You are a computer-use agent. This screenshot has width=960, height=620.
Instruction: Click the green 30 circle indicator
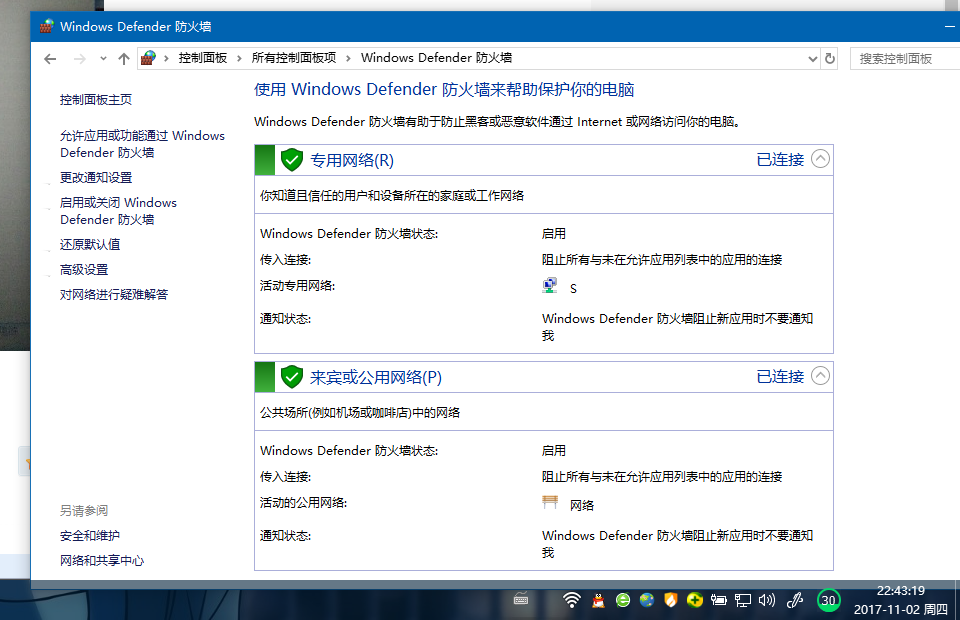(x=828, y=600)
